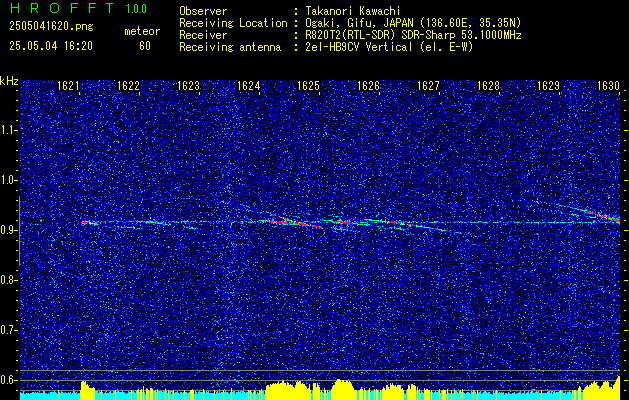The width and height of the screenshot is (629, 400).
Task: Click the 1628 time marker
Action: pyautogui.click(x=489, y=86)
